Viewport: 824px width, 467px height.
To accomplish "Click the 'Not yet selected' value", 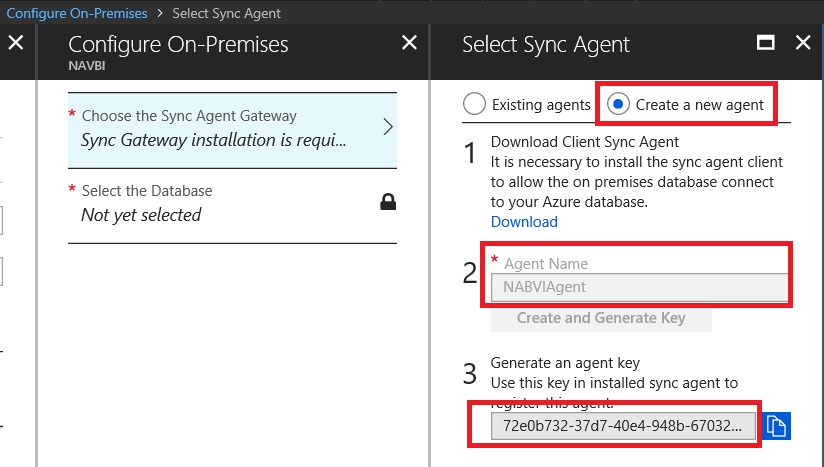I will coord(141,215).
